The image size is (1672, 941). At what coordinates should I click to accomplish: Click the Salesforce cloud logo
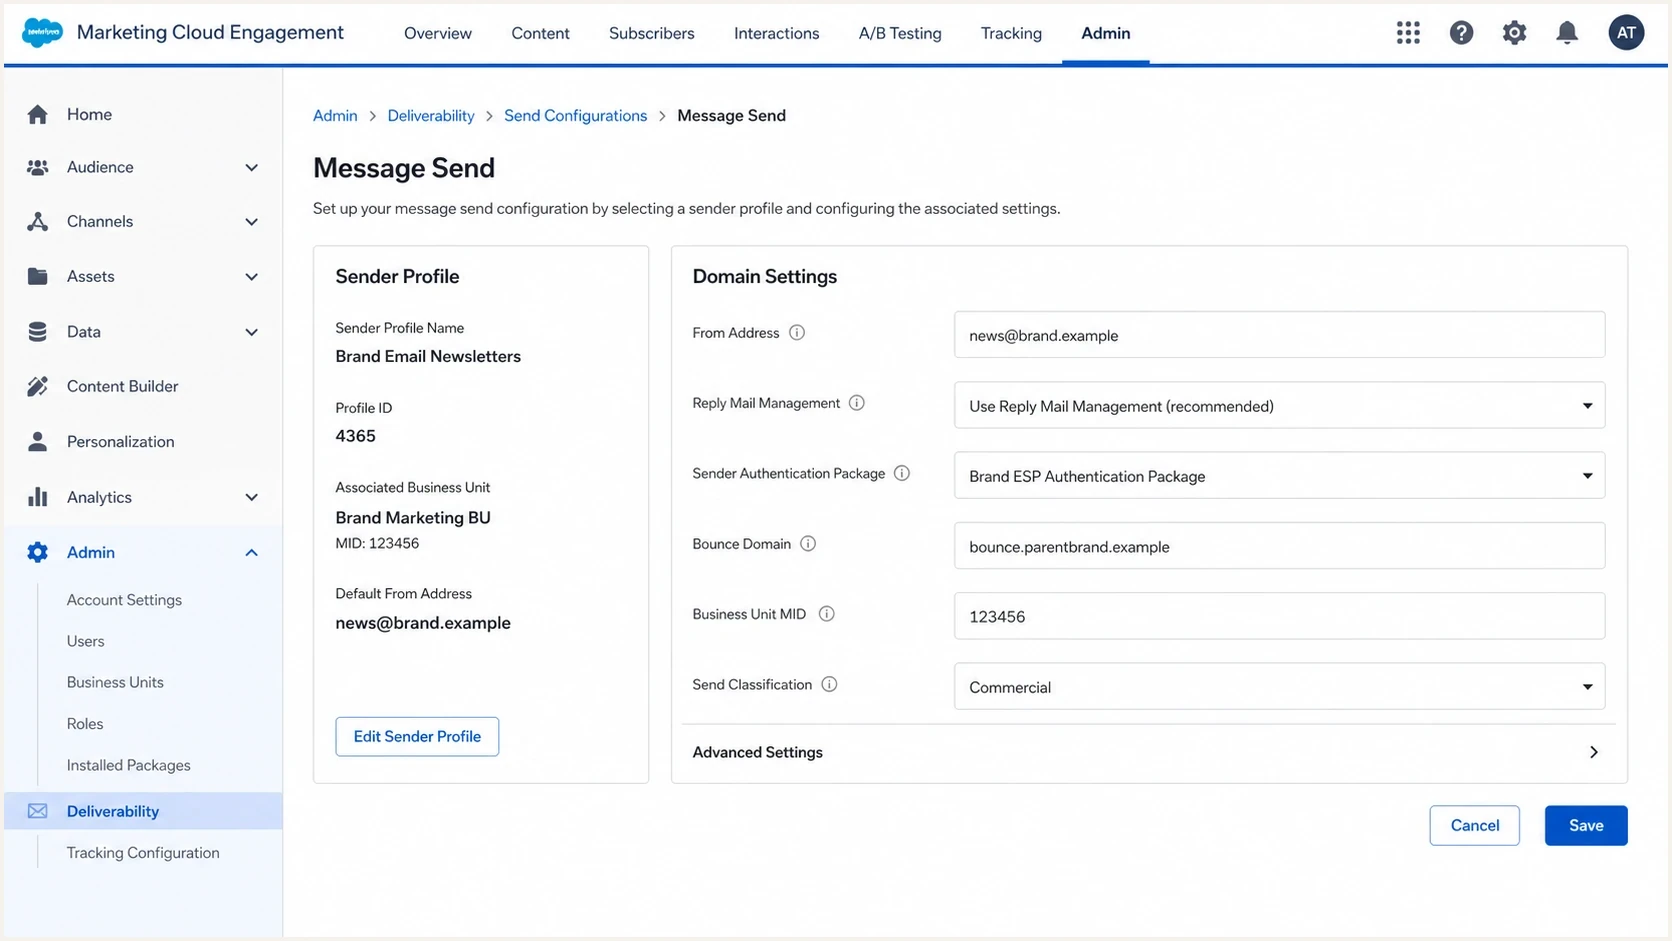click(42, 32)
